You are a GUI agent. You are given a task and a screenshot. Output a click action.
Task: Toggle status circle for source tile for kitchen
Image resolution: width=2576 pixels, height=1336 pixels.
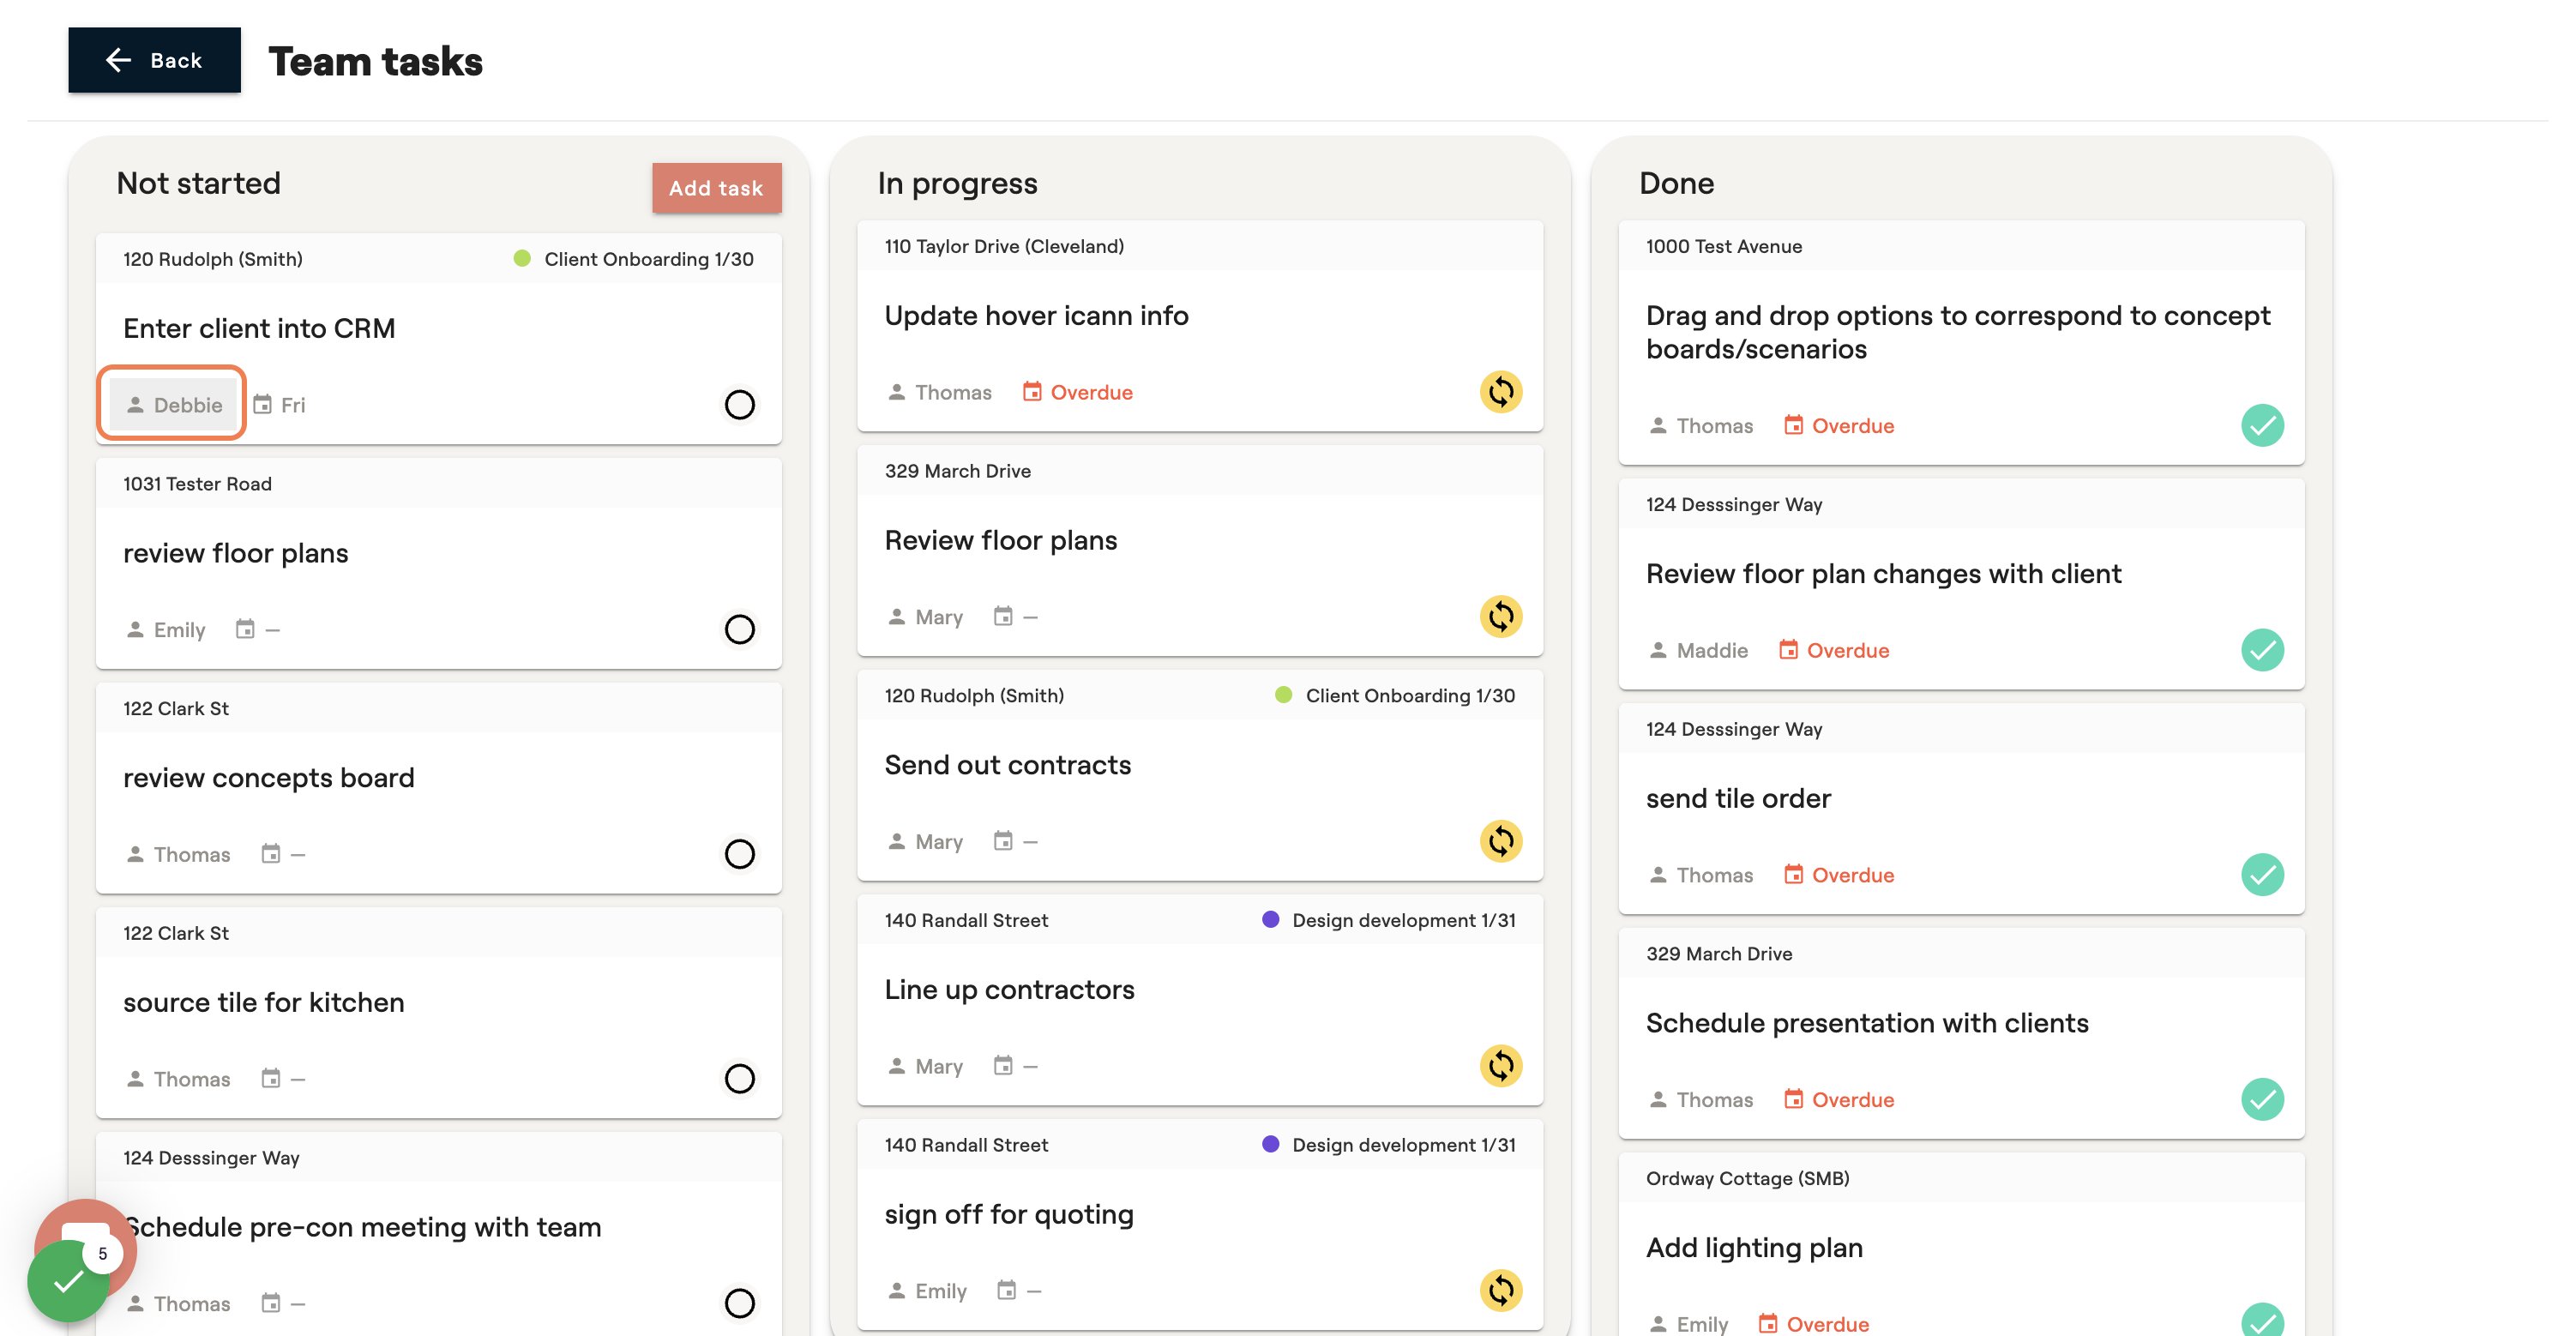[x=739, y=1079]
